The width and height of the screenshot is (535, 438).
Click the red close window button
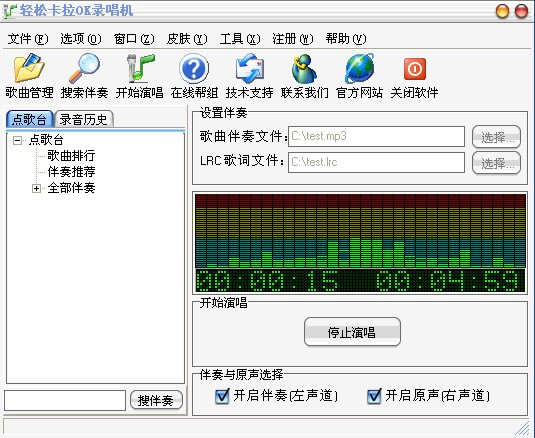click(x=521, y=11)
